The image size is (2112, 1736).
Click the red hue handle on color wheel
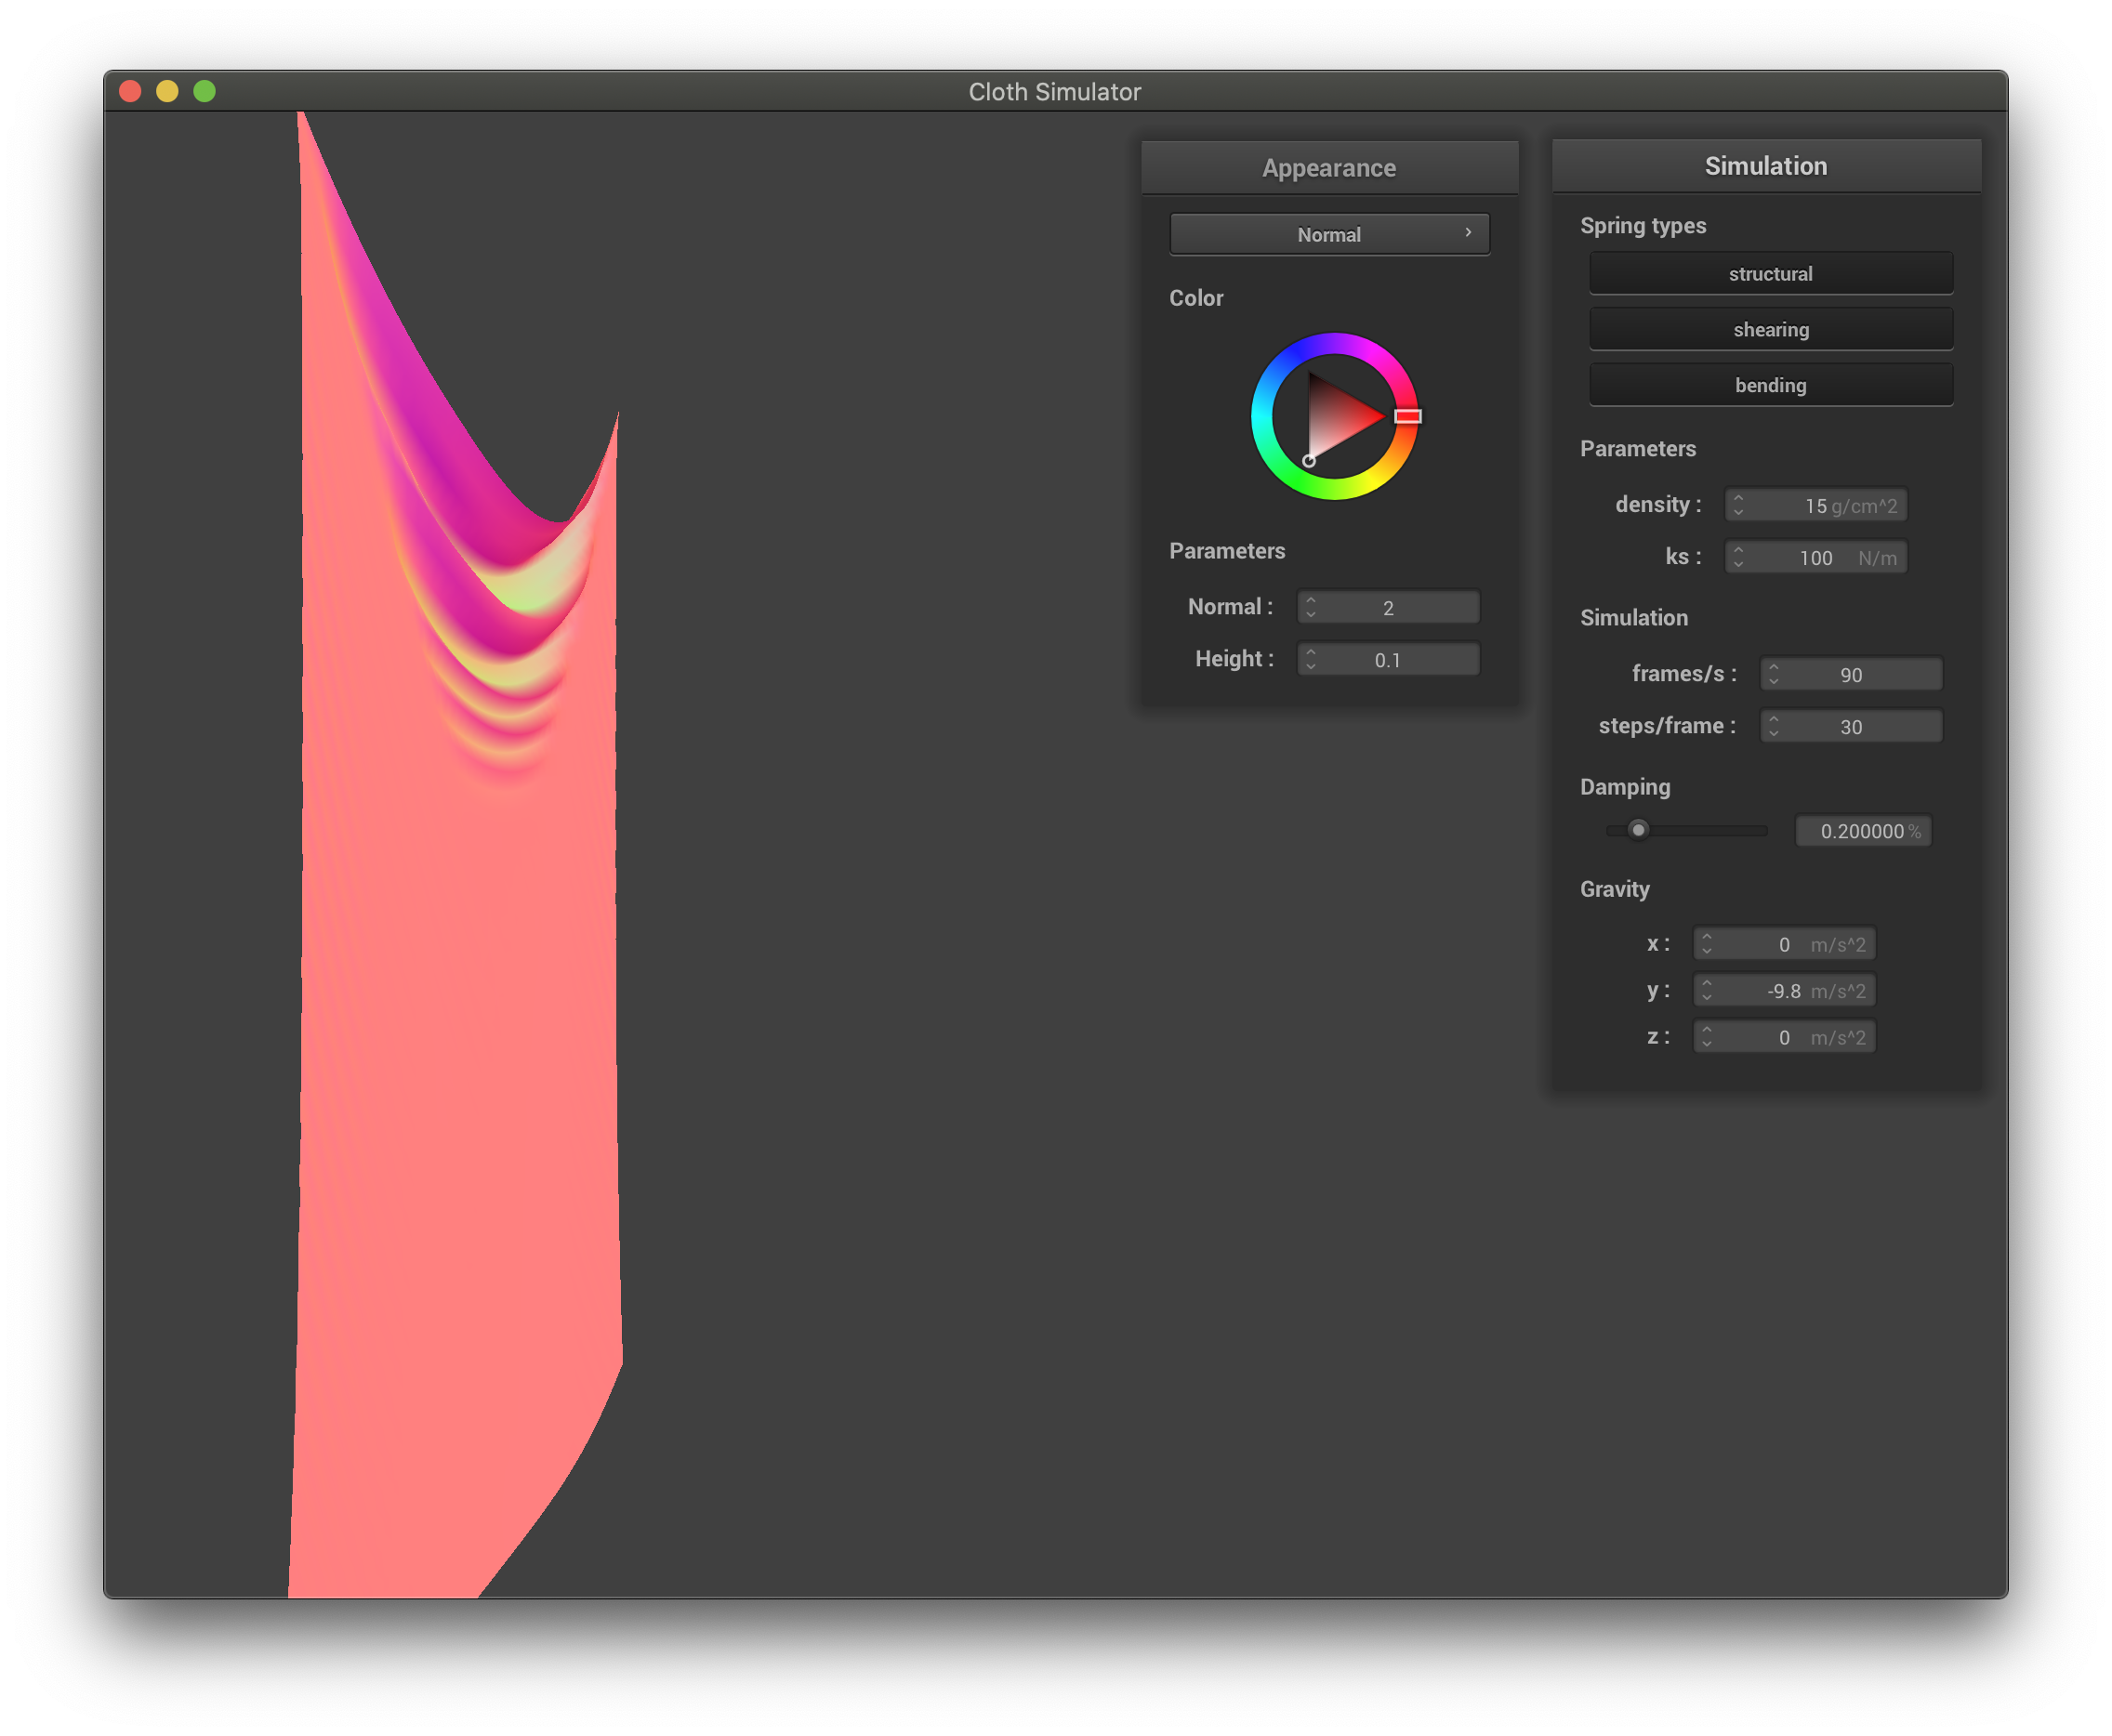pos(1408,416)
